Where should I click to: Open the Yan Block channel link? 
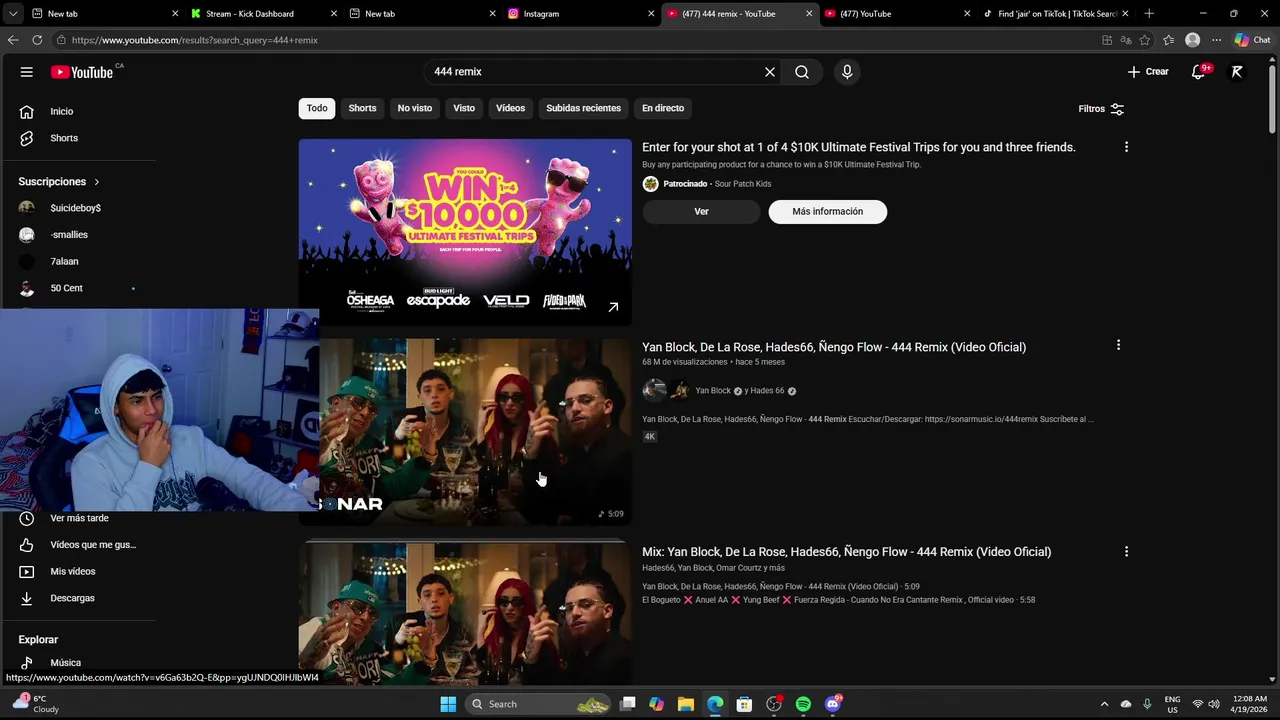click(x=713, y=391)
